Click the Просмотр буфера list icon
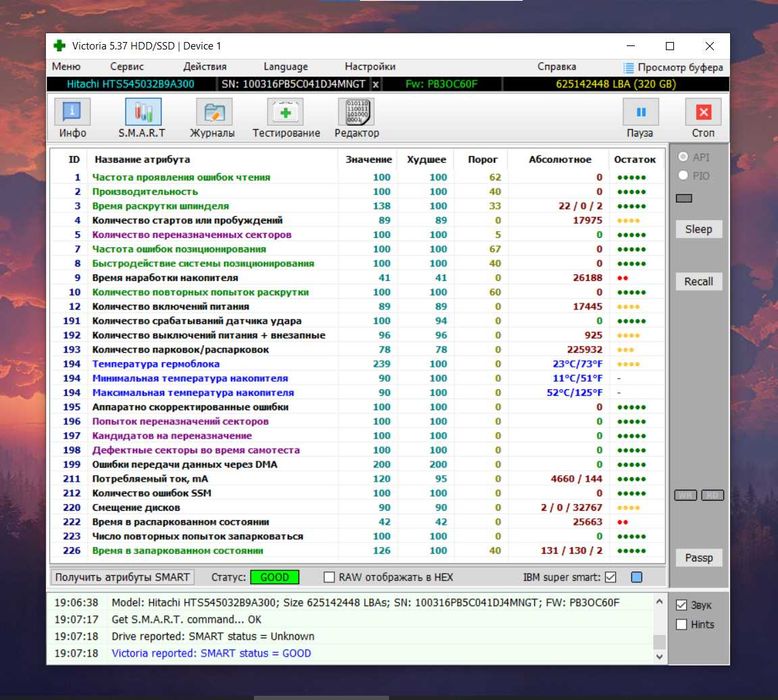This screenshot has width=778, height=700. pos(629,67)
